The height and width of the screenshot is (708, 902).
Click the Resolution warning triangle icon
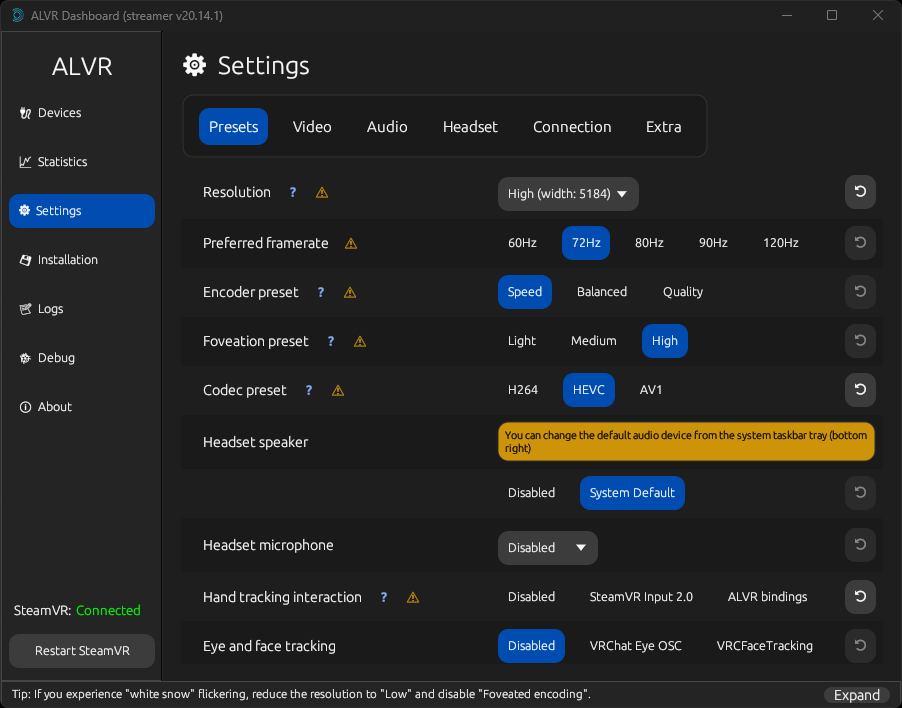[x=322, y=193]
